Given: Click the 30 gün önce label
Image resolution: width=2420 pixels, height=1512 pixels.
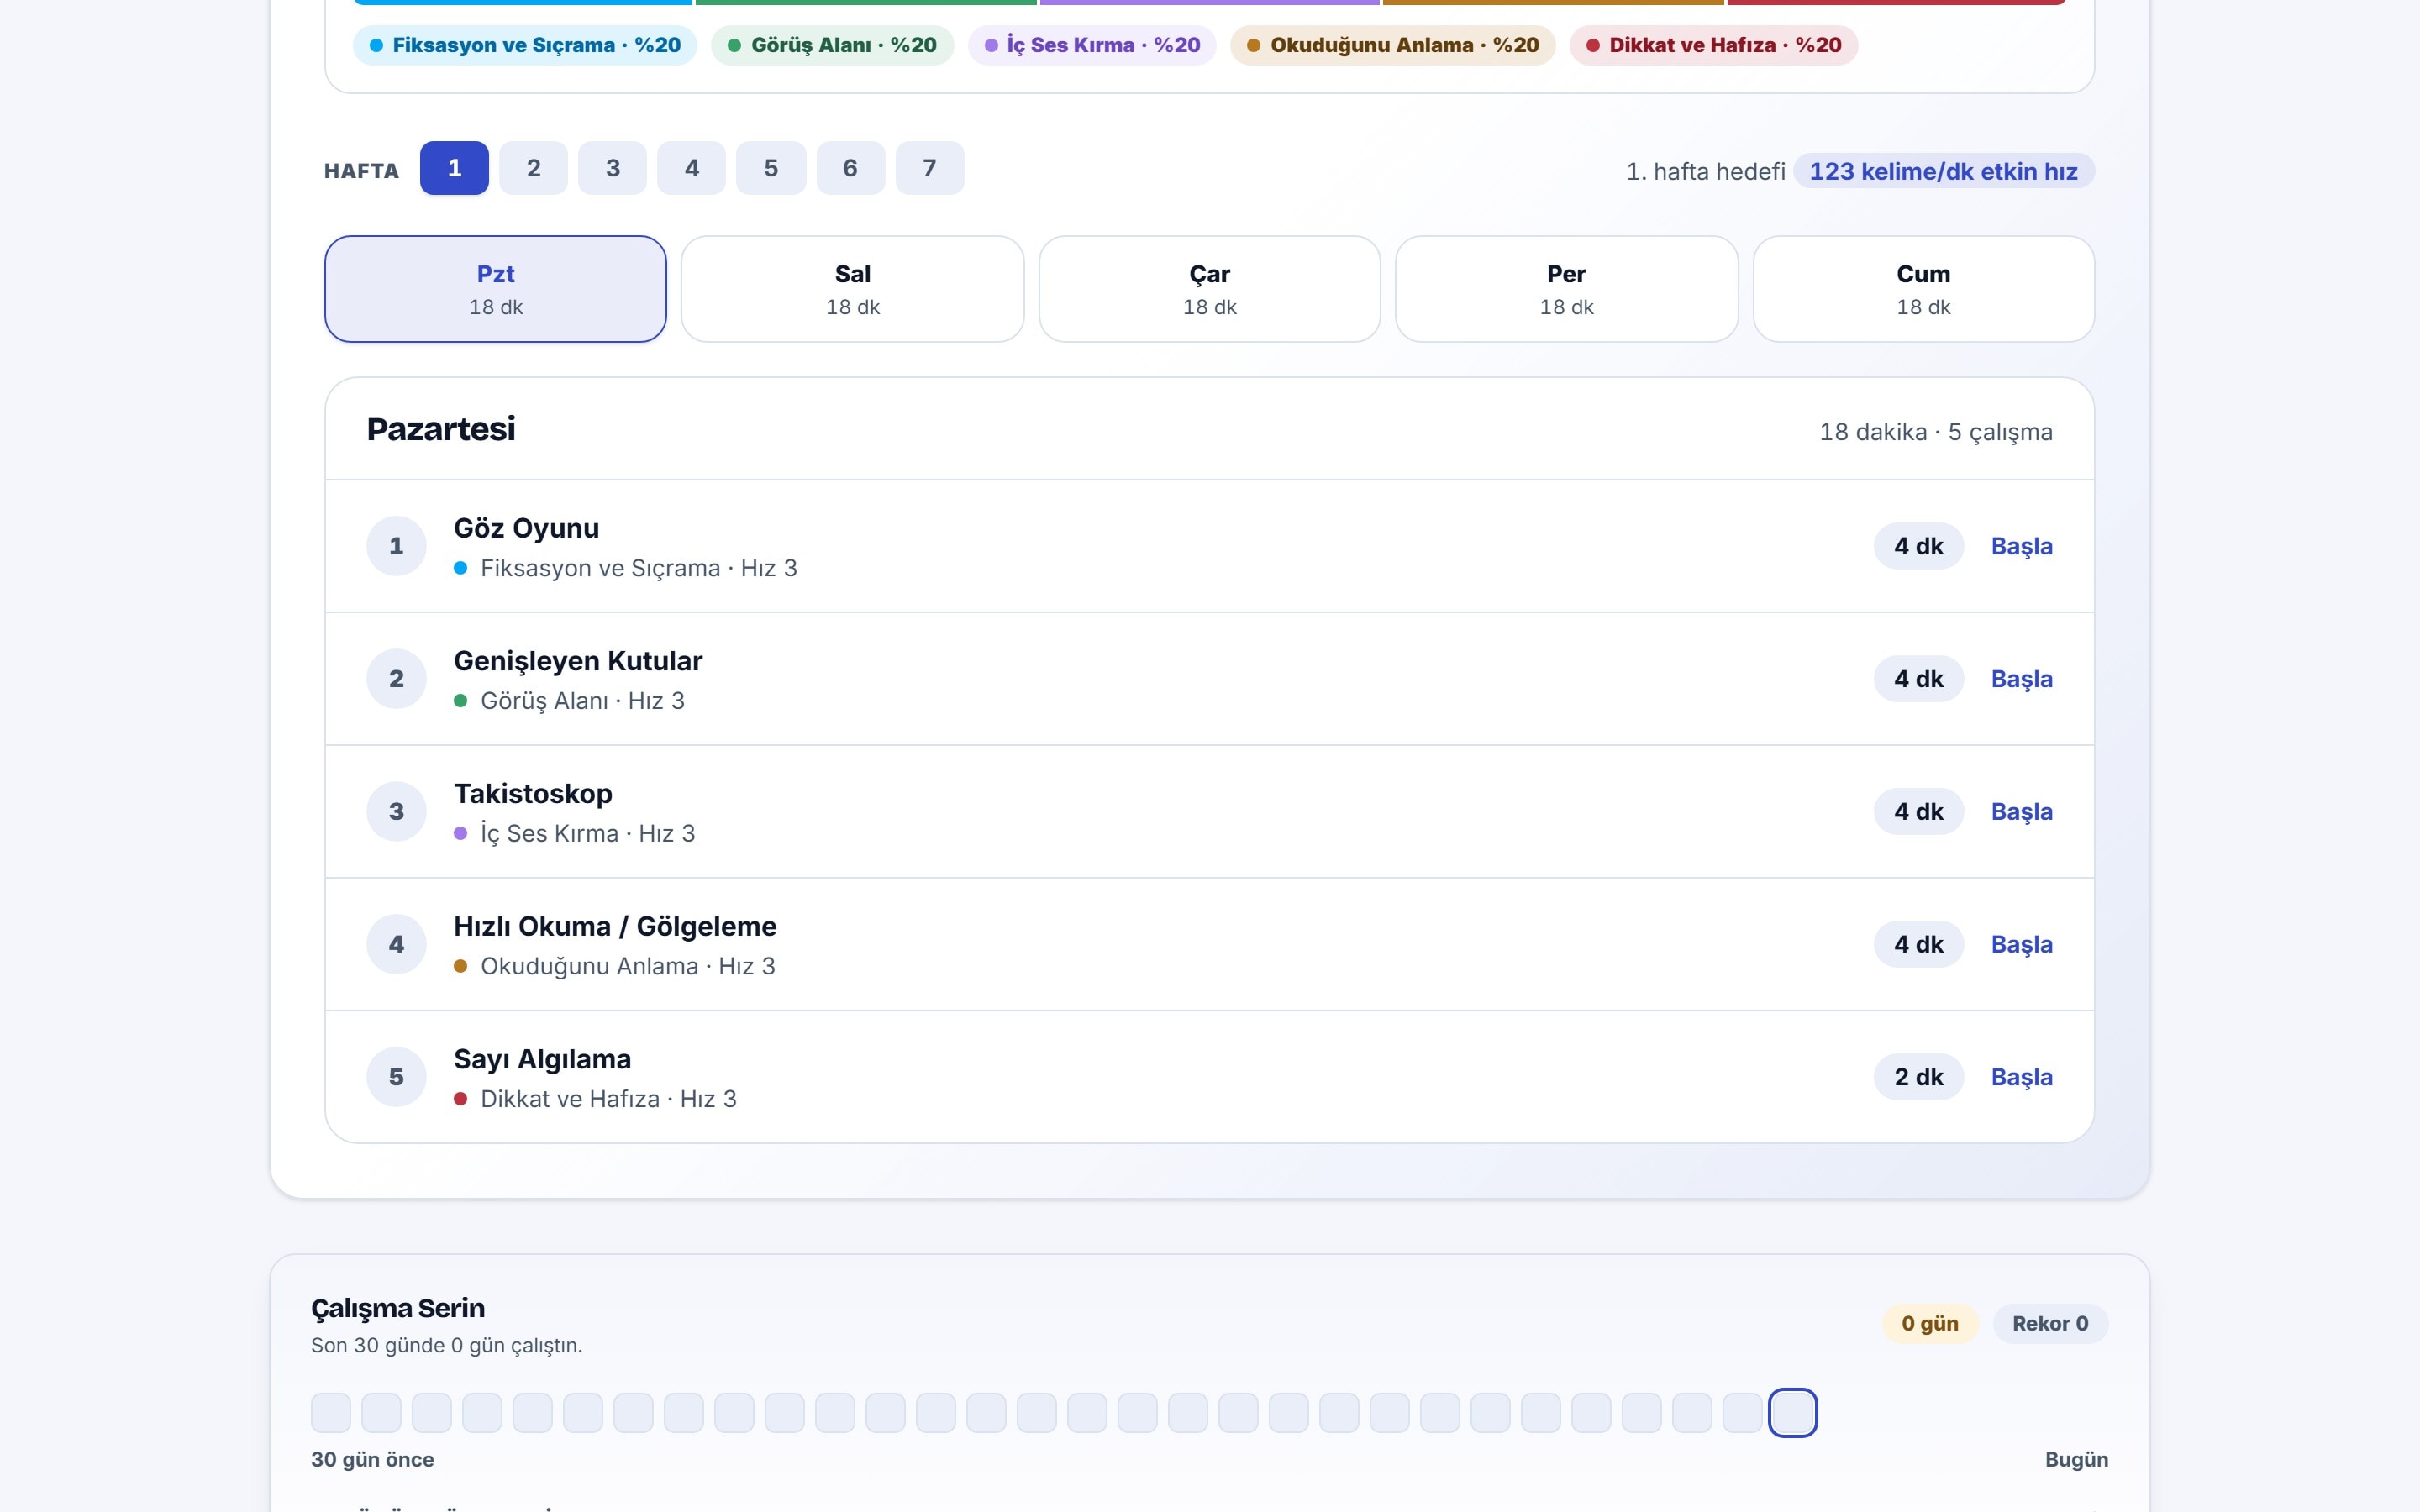Looking at the screenshot, I should 373,1460.
